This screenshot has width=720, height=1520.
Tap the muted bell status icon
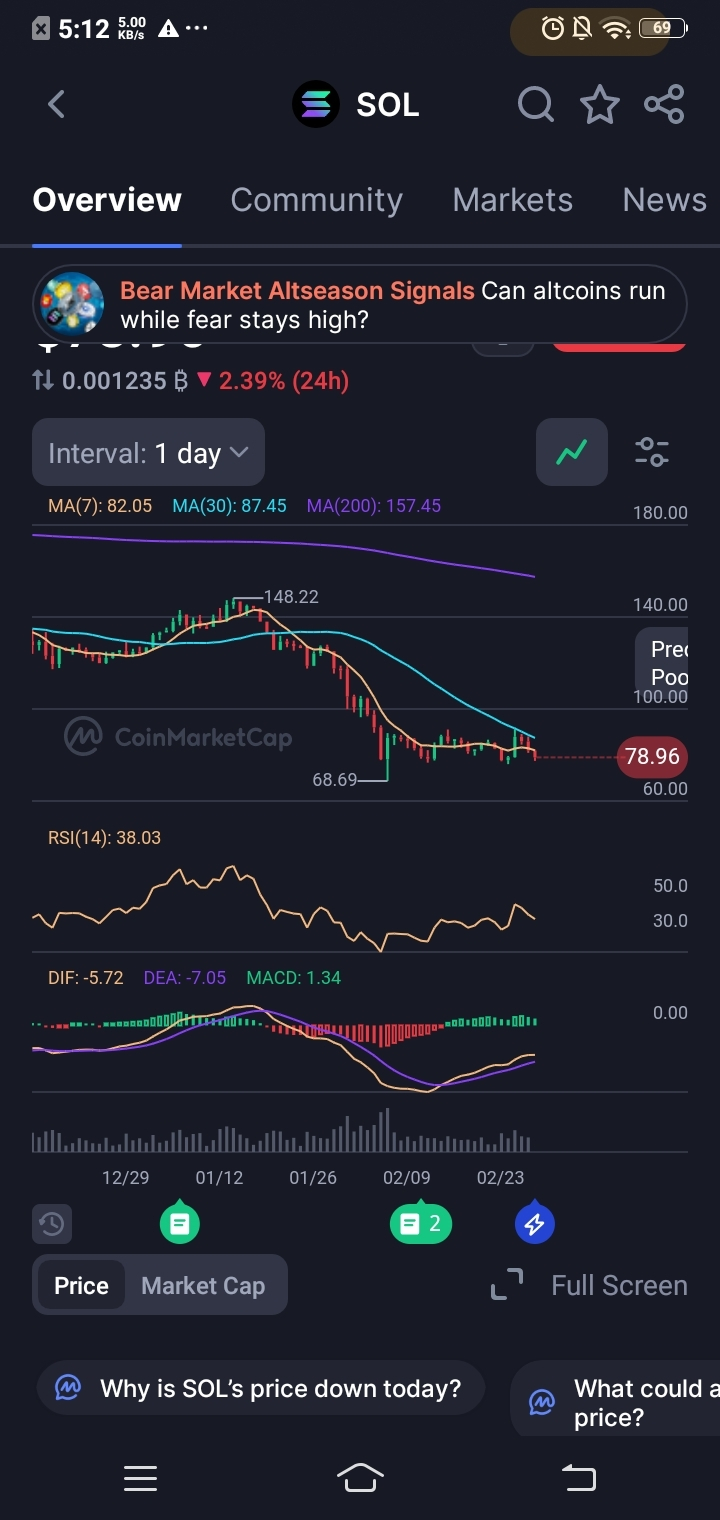tap(582, 29)
